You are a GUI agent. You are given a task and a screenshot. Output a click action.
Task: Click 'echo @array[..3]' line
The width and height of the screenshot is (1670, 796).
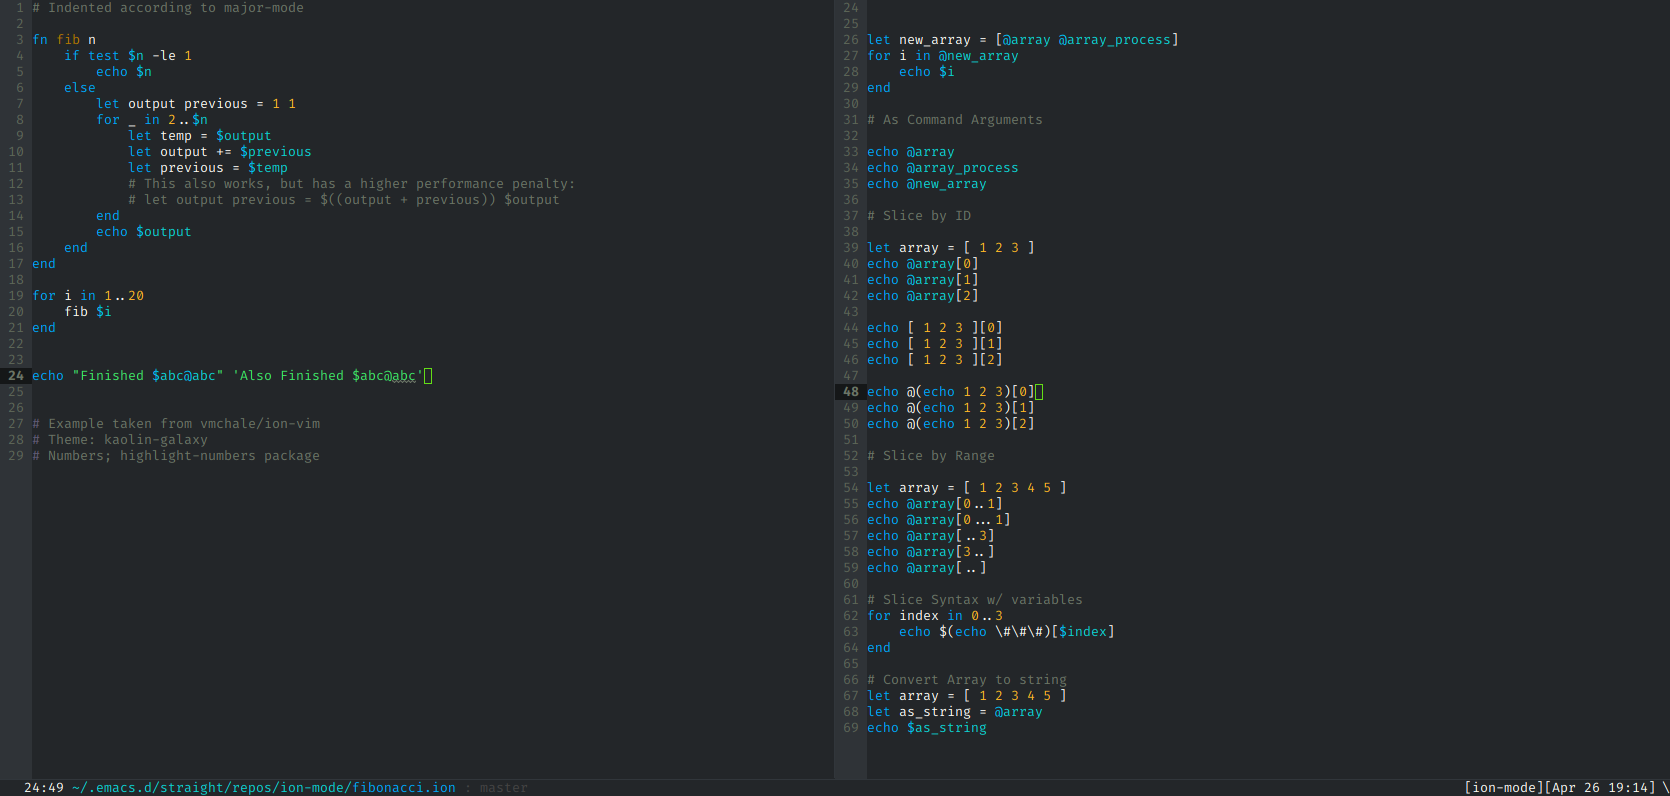click(931, 536)
